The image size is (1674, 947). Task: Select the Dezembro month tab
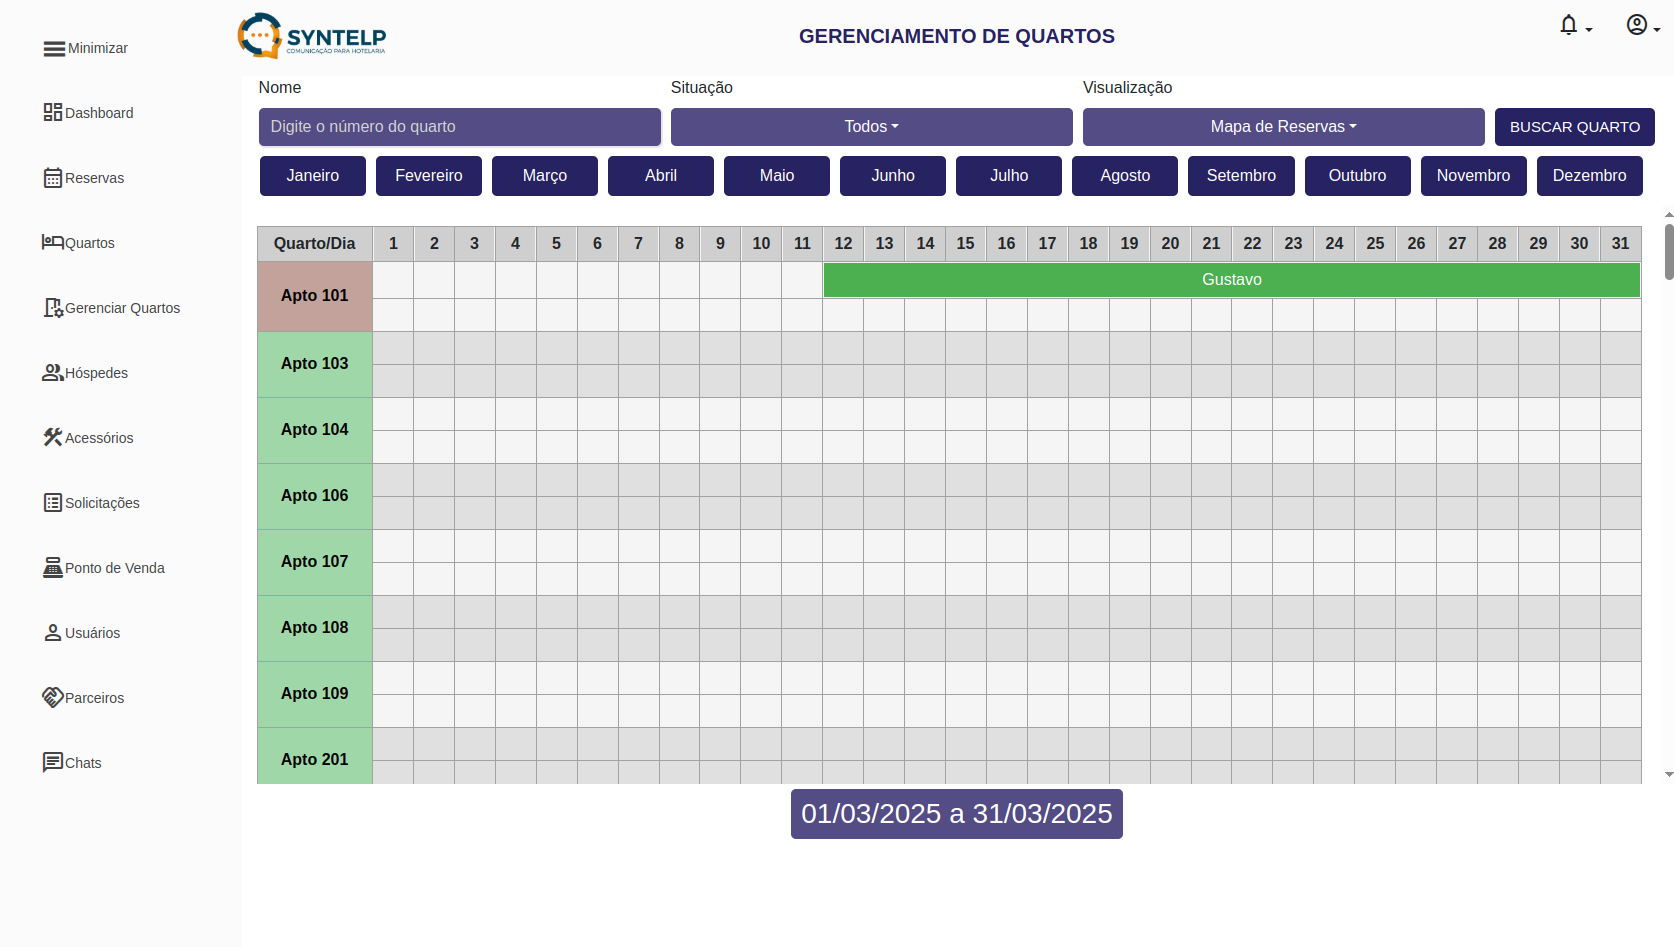coord(1589,176)
